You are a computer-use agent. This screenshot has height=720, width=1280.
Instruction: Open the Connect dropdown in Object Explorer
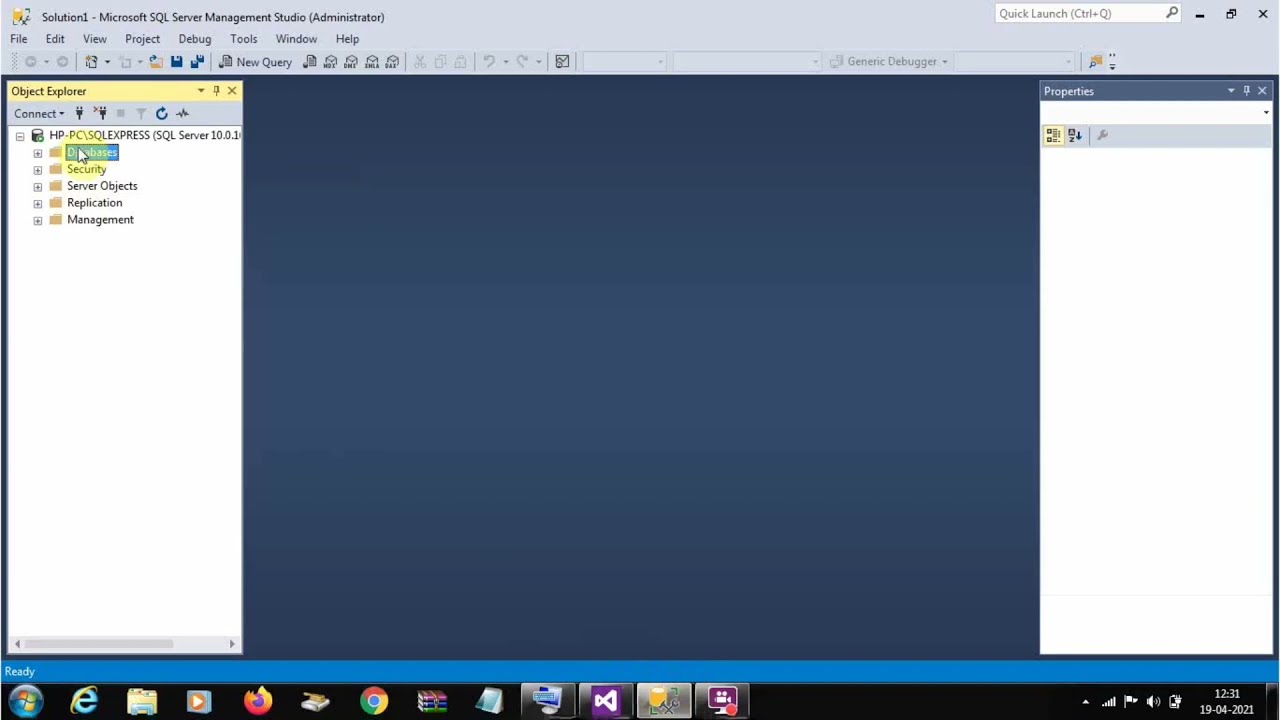39,113
